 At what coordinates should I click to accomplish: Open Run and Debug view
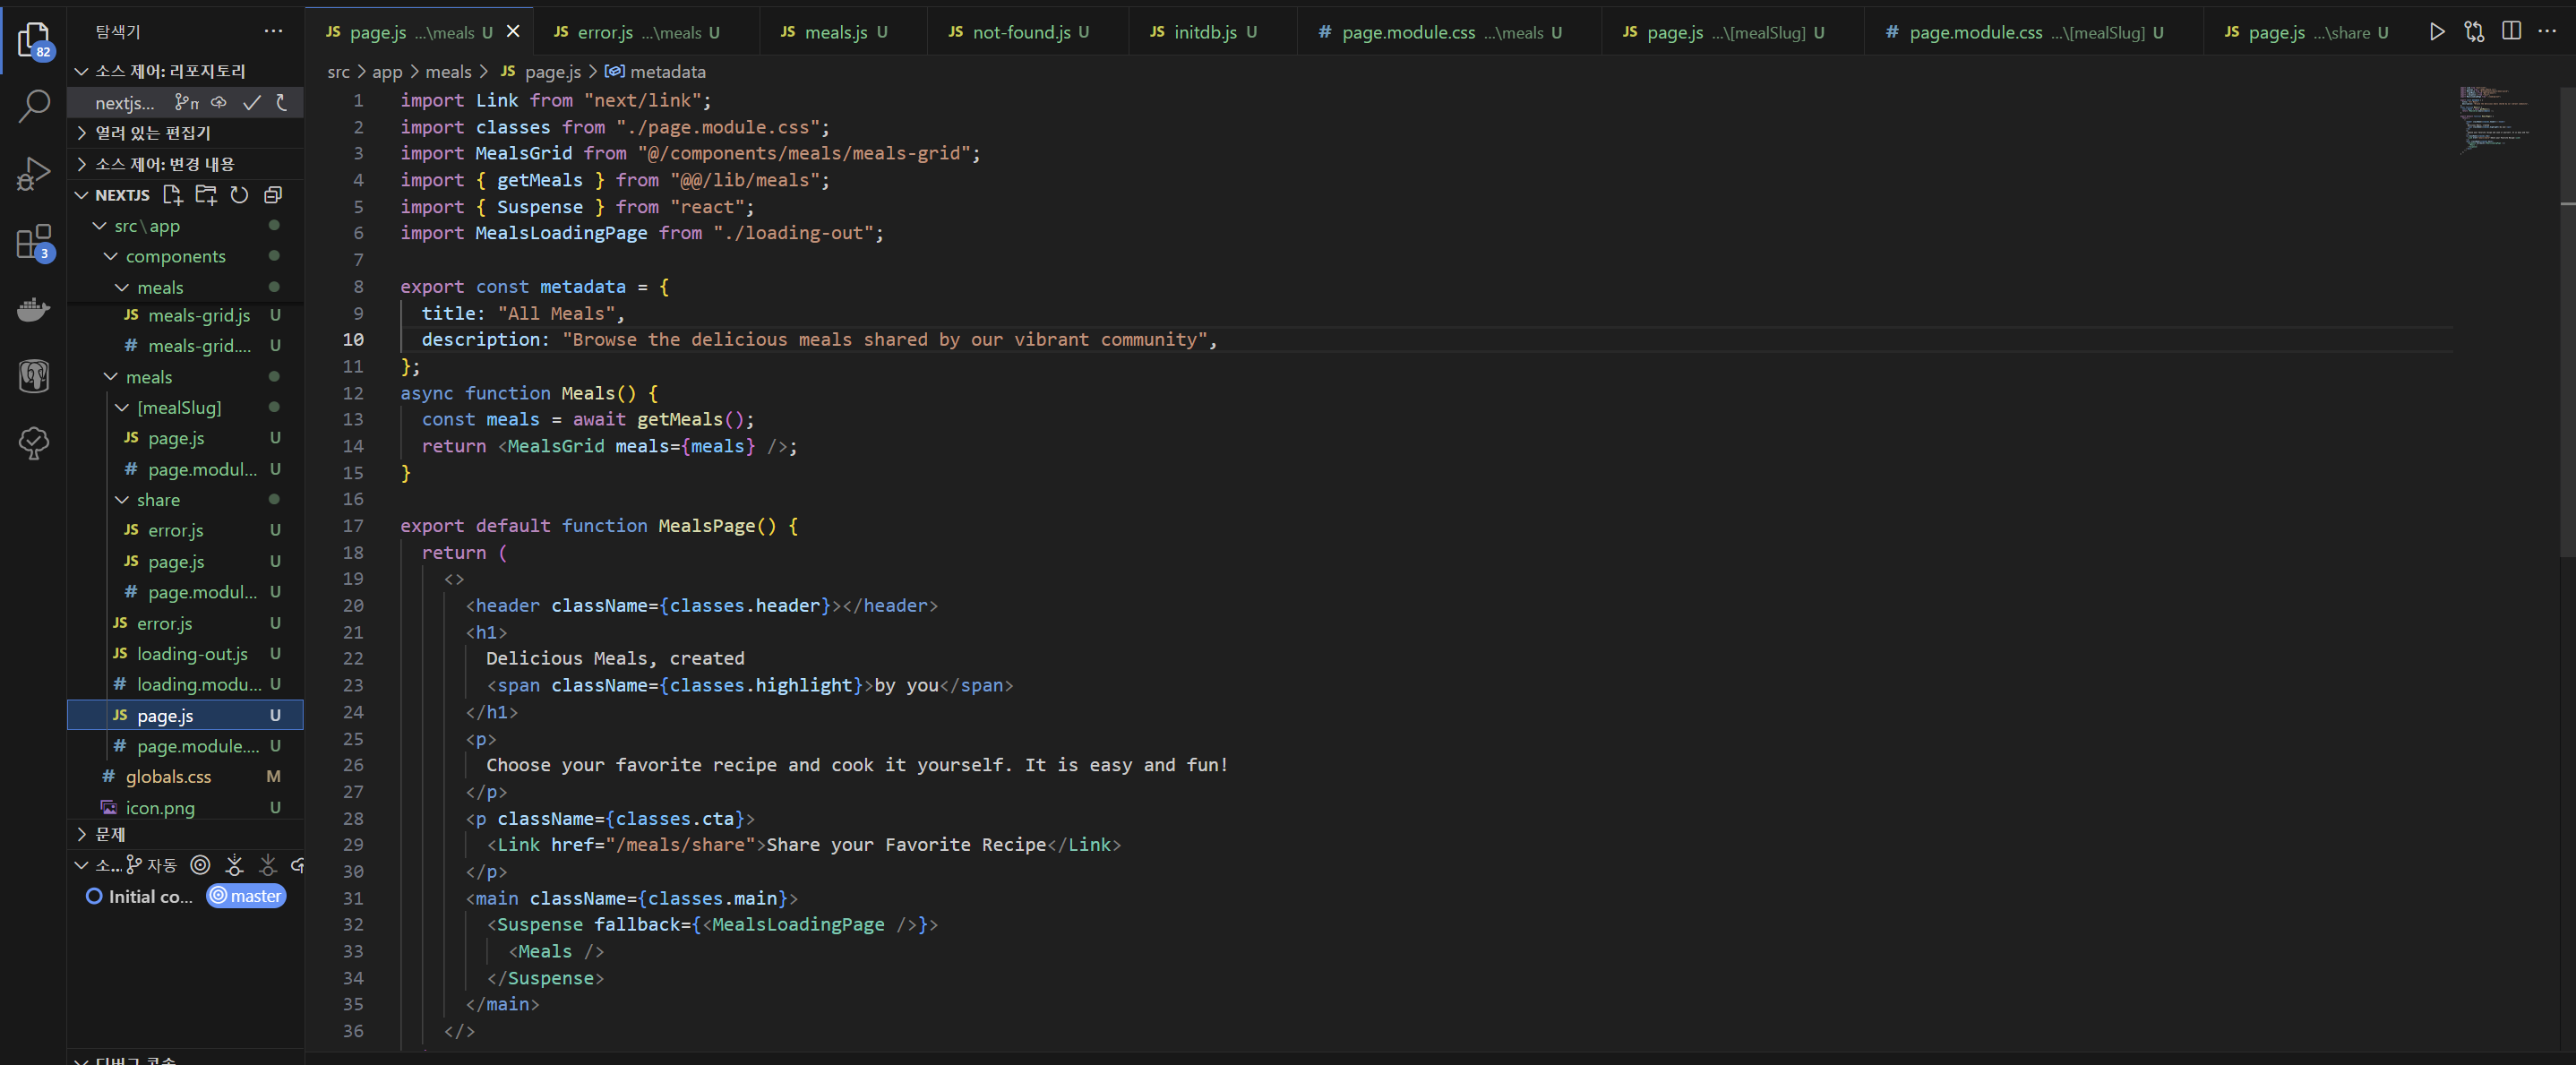pyautogui.click(x=34, y=173)
